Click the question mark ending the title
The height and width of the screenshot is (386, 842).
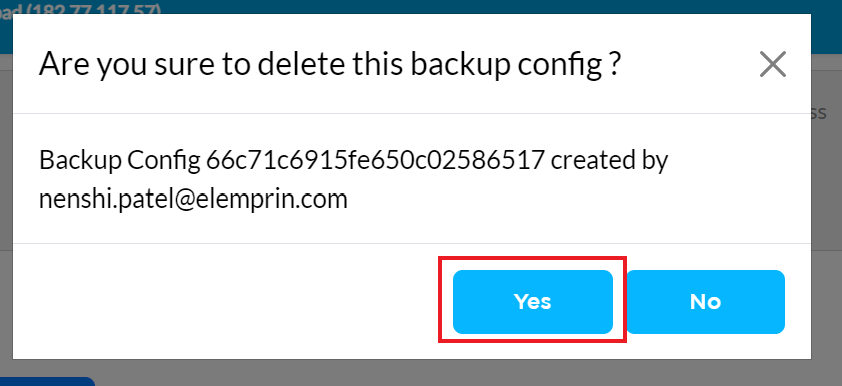(615, 64)
